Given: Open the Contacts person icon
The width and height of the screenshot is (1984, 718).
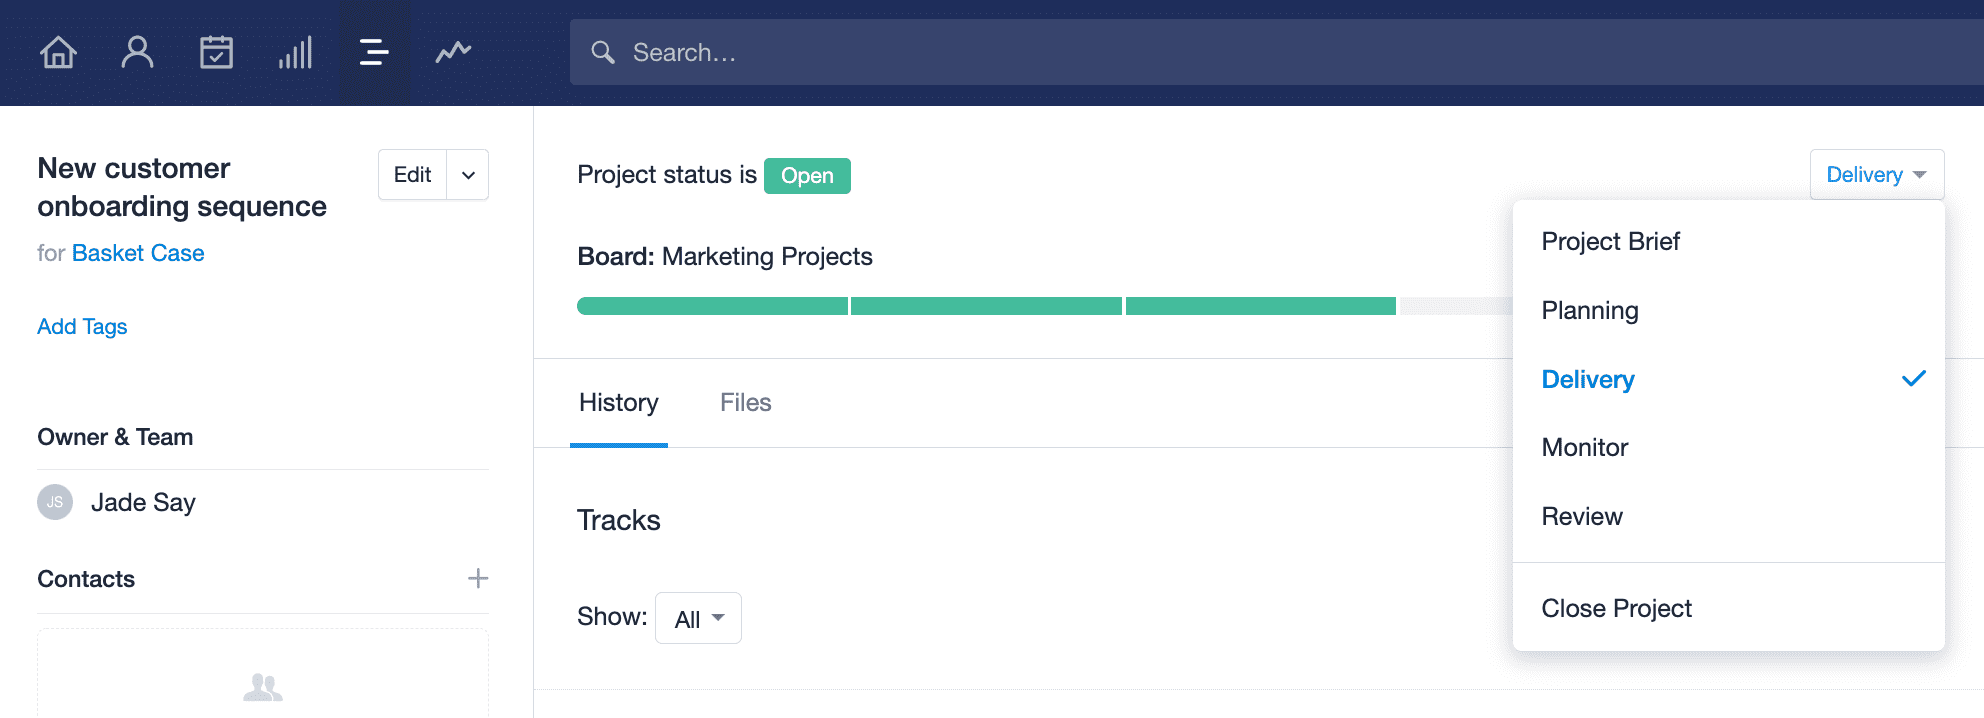Looking at the screenshot, I should pyautogui.click(x=137, y=52).
